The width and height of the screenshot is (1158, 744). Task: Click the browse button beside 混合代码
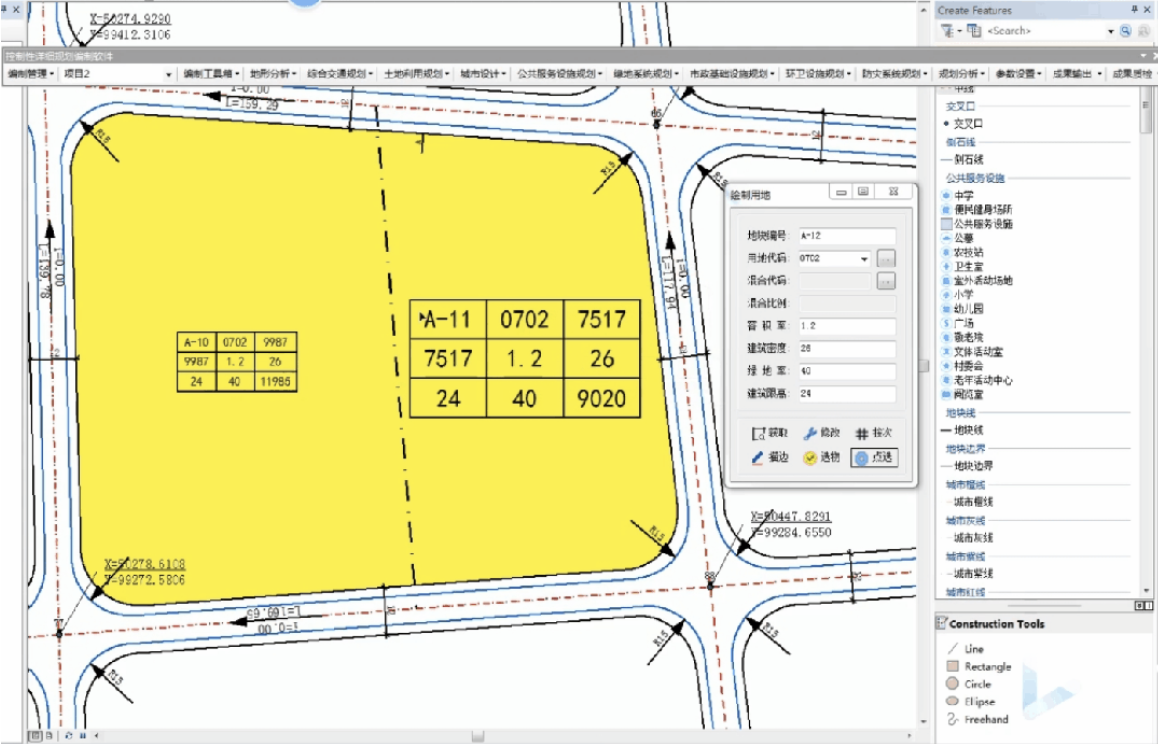pyautogui.click(x=886, y=281)
